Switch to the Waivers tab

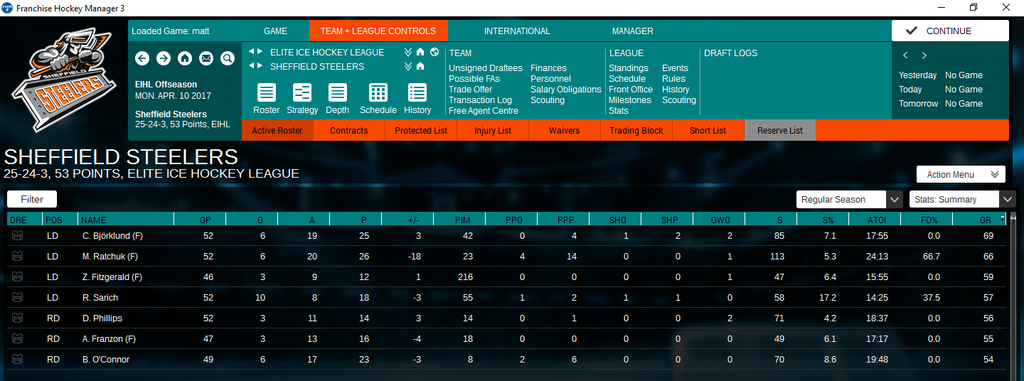564,131
